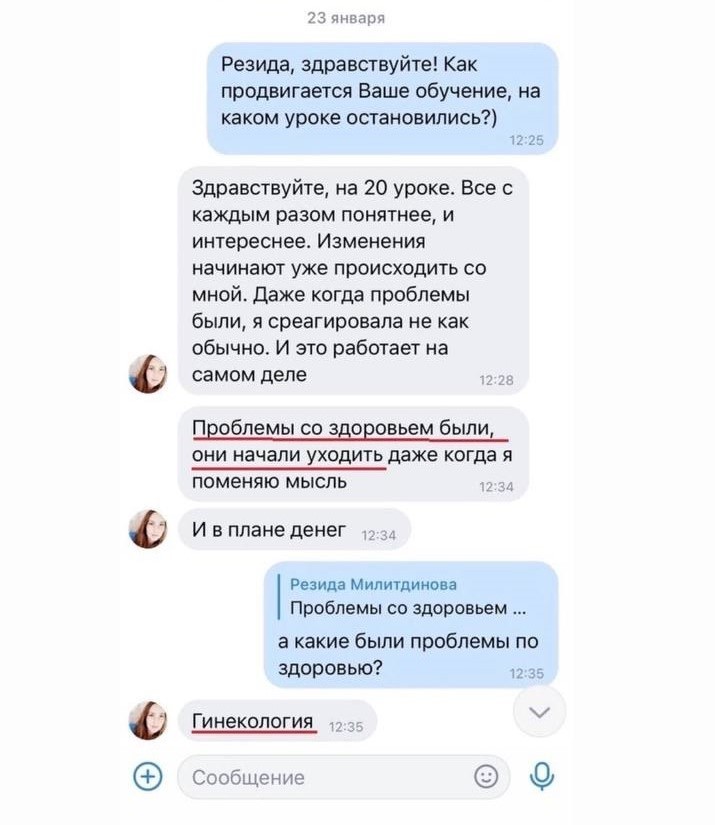Tap the 12:25 timestamp on first message

pyautogui.click(x=526, y=140)
